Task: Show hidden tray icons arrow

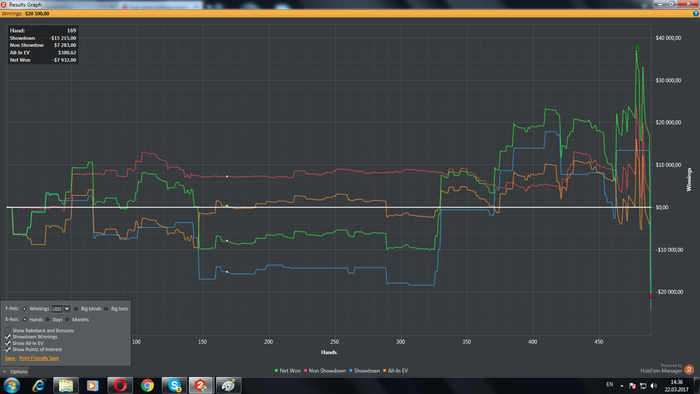Action: pos(622,386)
